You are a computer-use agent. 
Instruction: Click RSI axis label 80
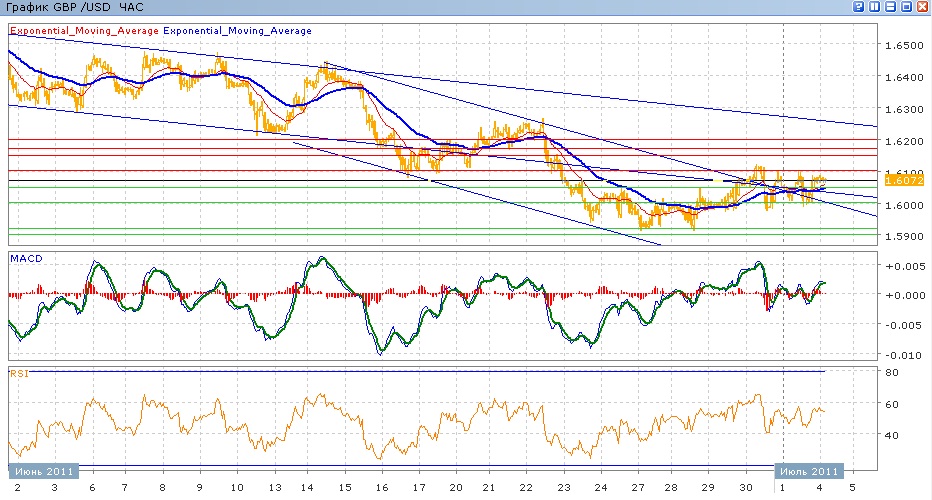click(x=892, y=373)
